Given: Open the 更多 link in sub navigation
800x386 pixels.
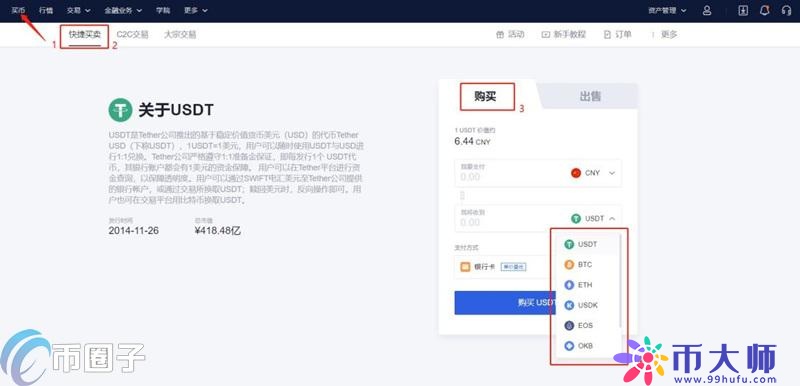Looking at the screenshot, I should 669,35.
